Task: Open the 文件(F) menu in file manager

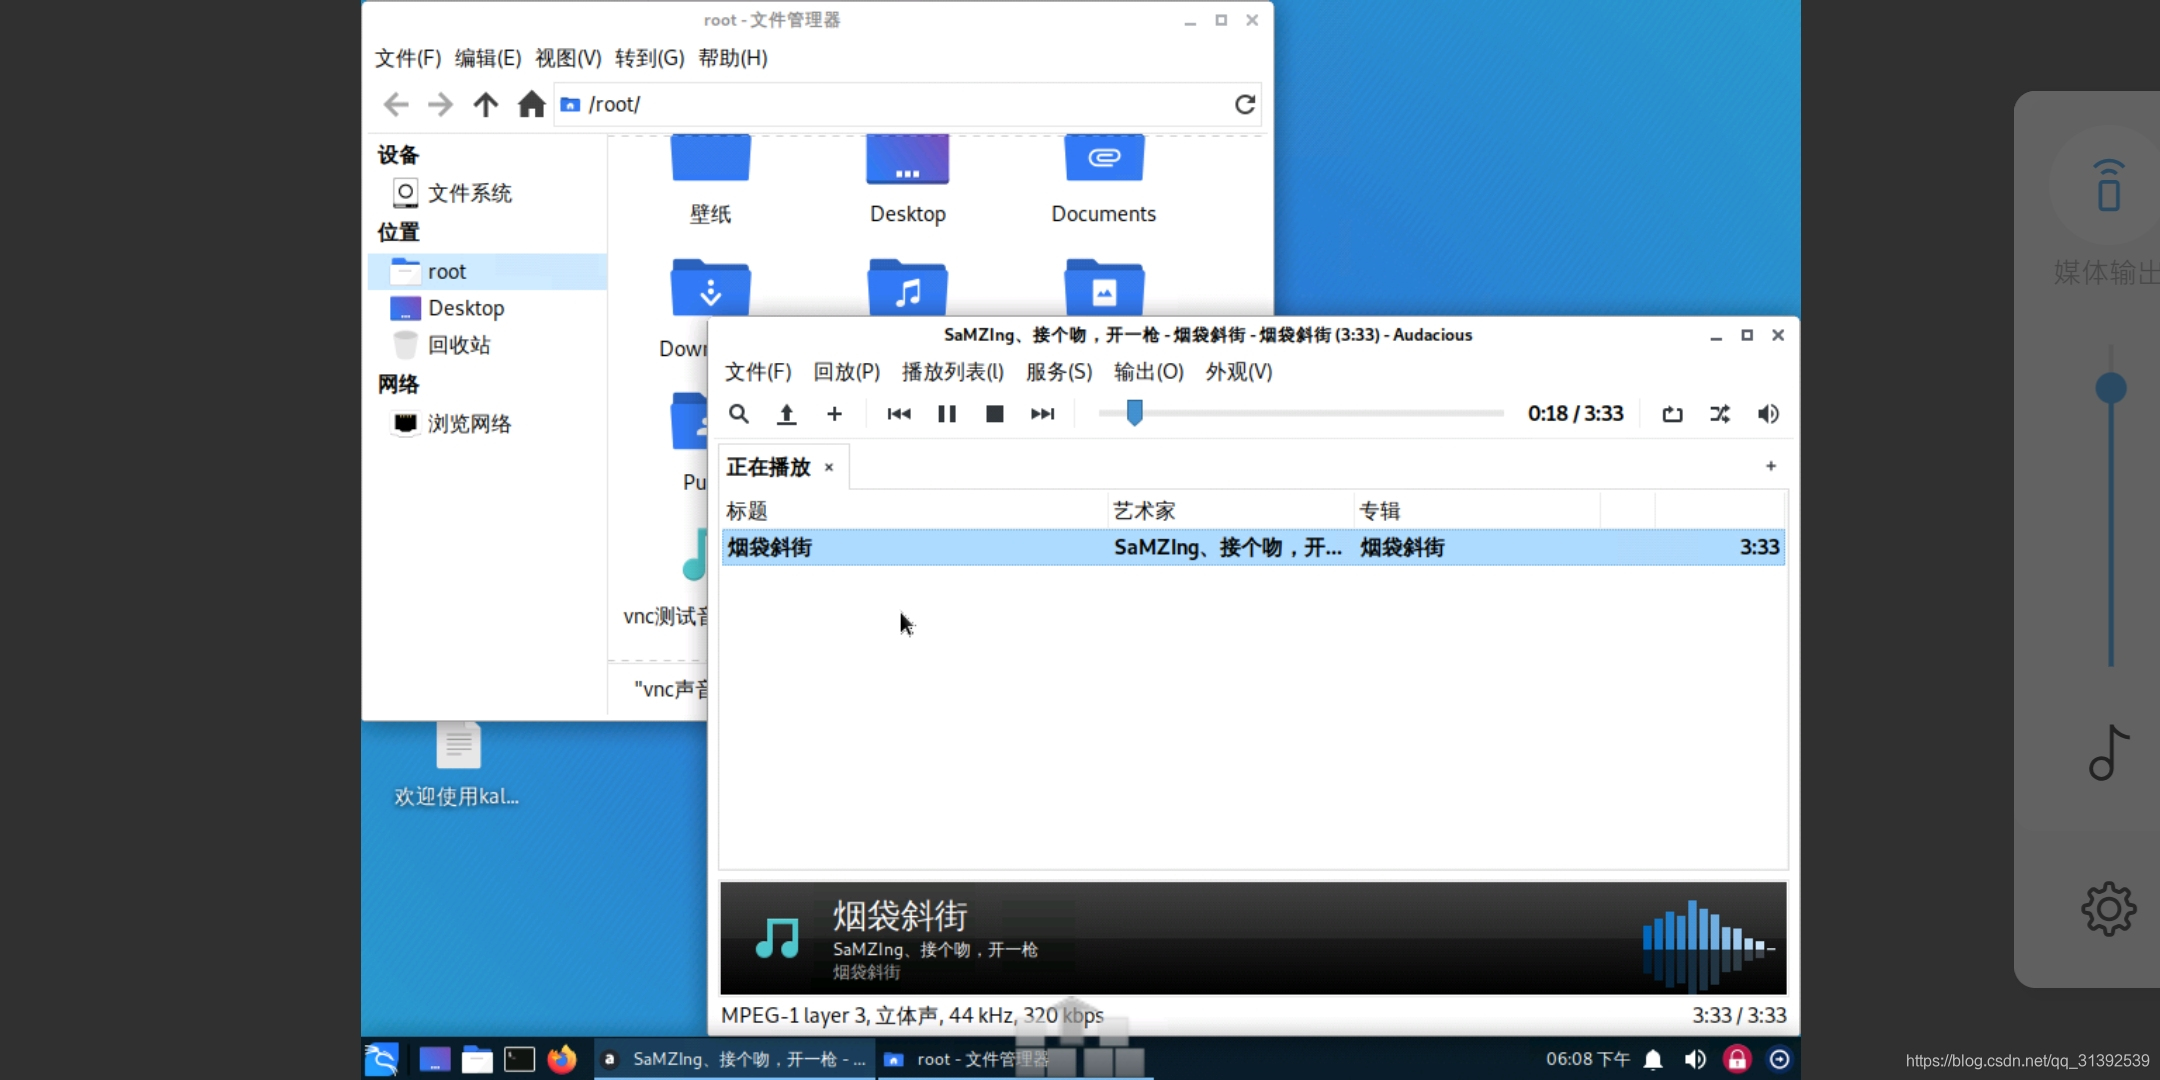Action: 408,58
